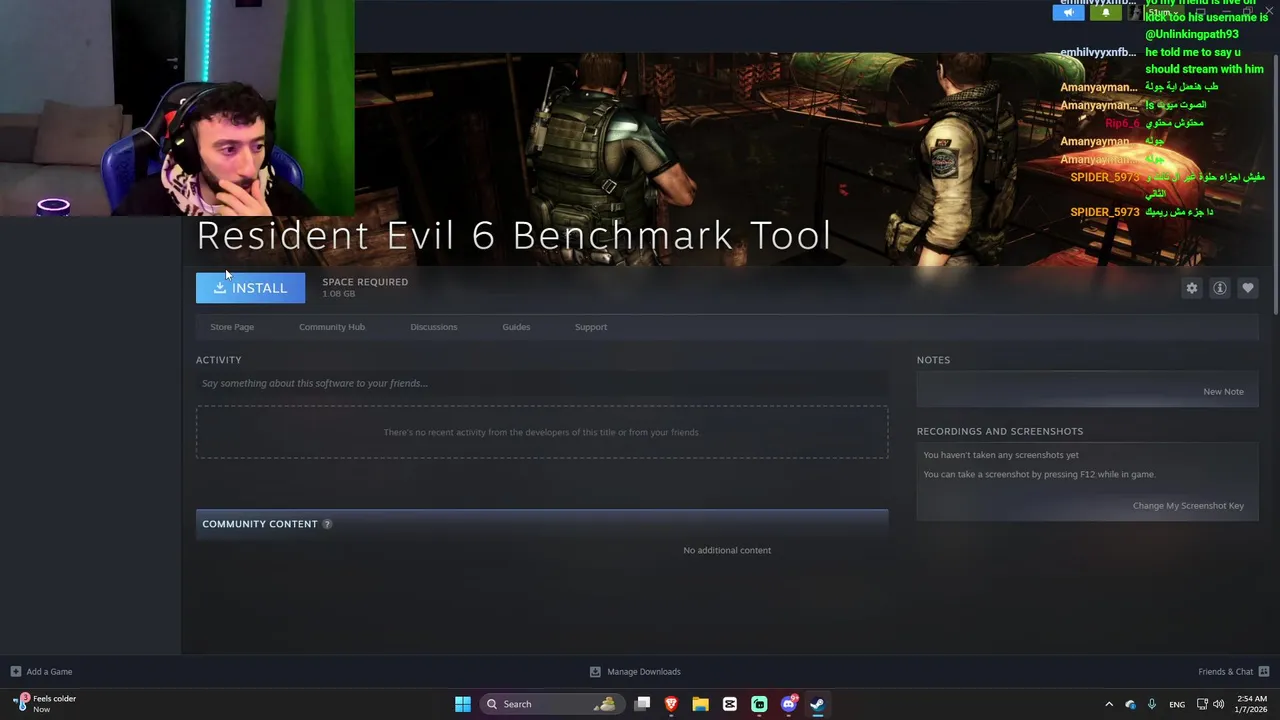Open Discord from the taskbar
This screenshot has height=720, width=1280.
click(788, 704)
